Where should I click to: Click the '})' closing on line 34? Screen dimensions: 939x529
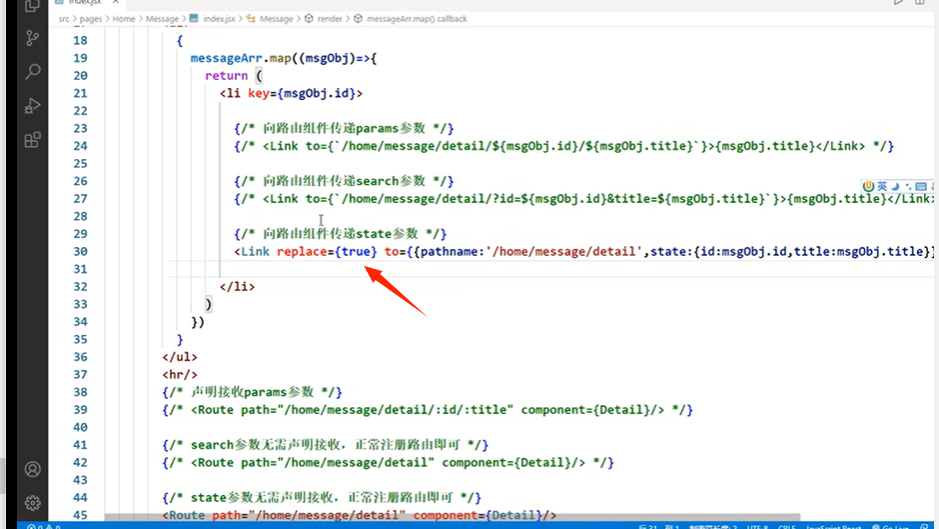[198, 322]
